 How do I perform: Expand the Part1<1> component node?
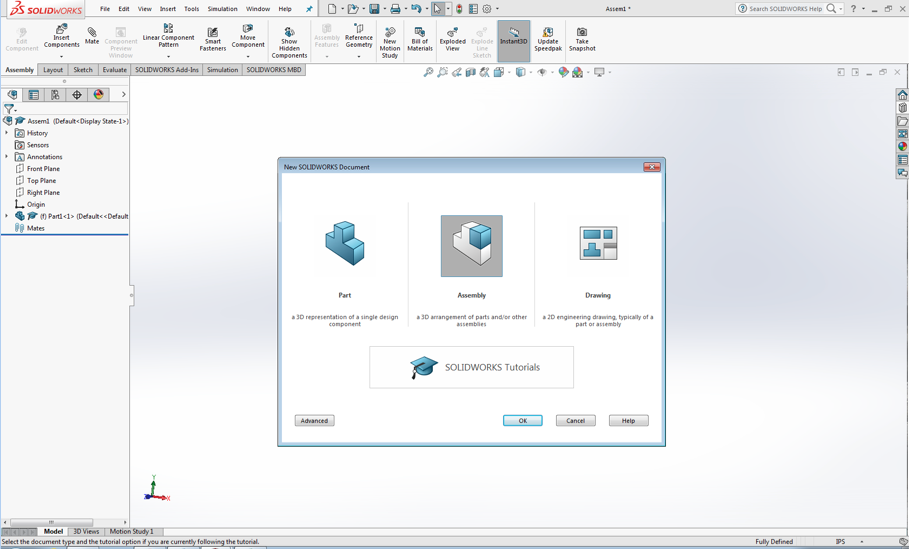[x=7, y=216]
